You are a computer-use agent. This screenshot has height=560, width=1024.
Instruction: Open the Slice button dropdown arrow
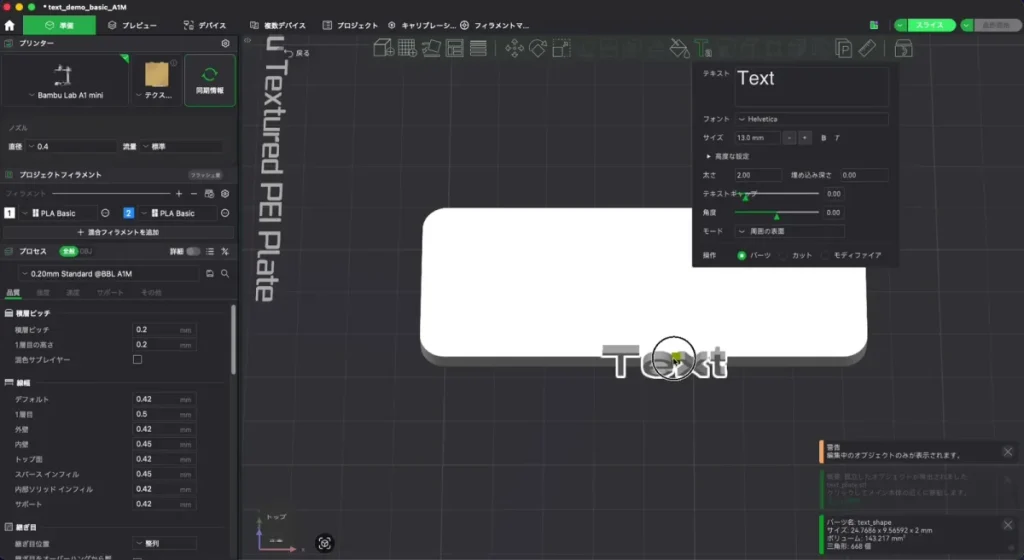click(901, 25)
